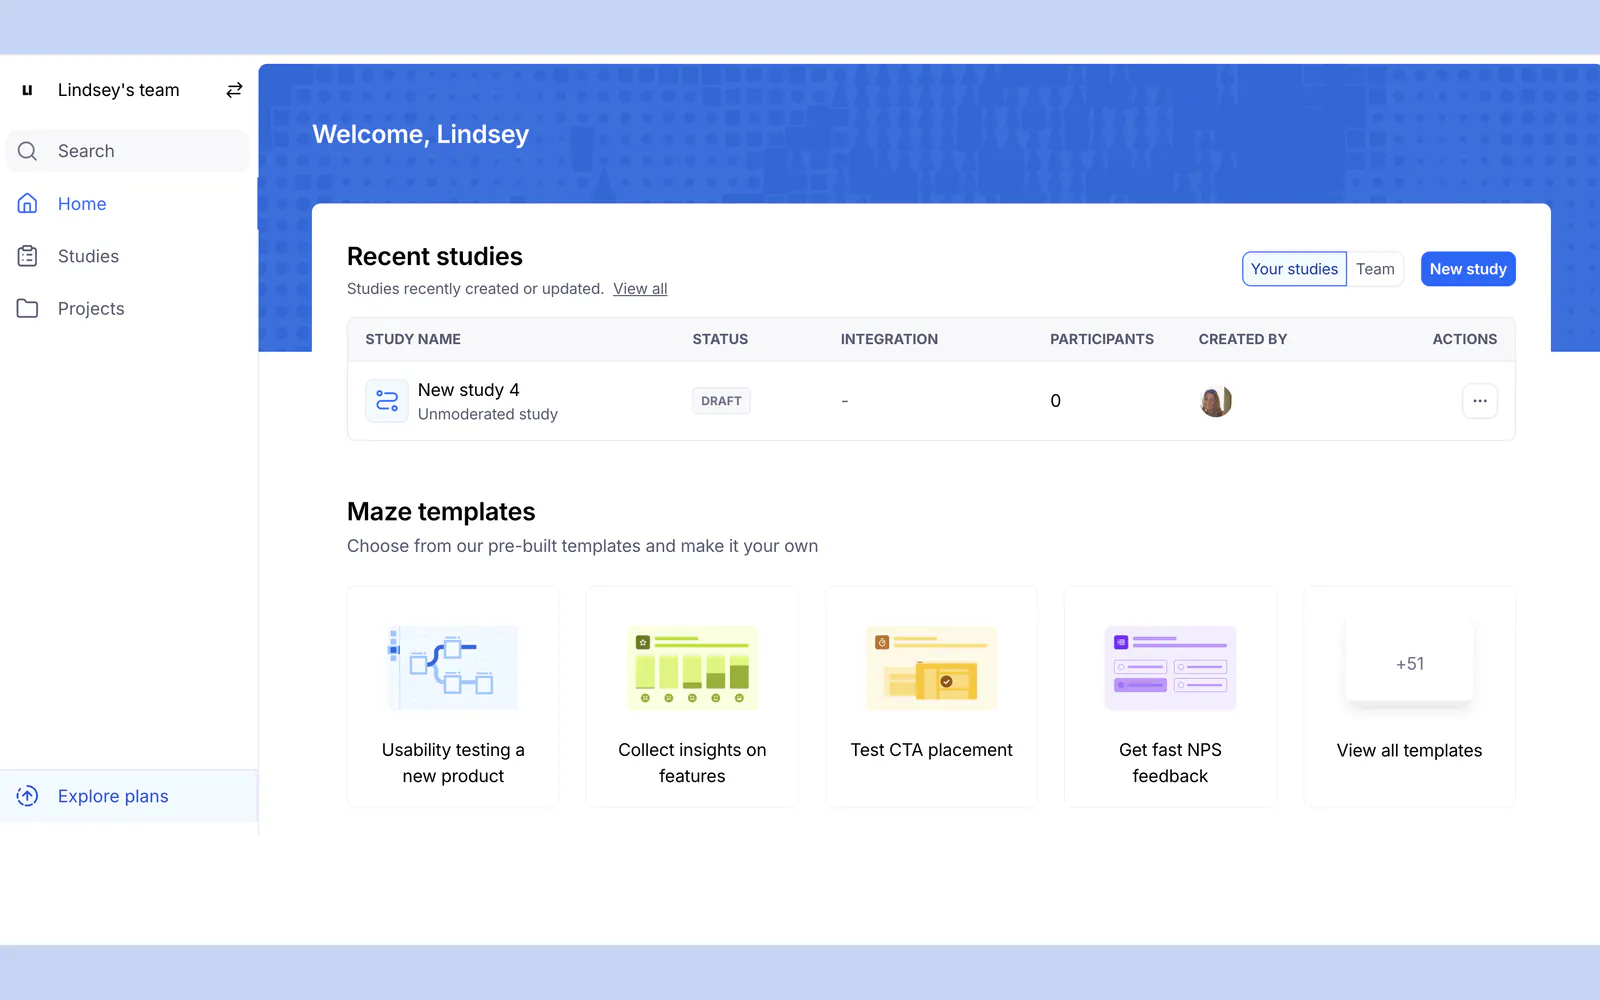Click the creator avatar for New study 4
The image size is (1600, 1000).
(1216, 401)
